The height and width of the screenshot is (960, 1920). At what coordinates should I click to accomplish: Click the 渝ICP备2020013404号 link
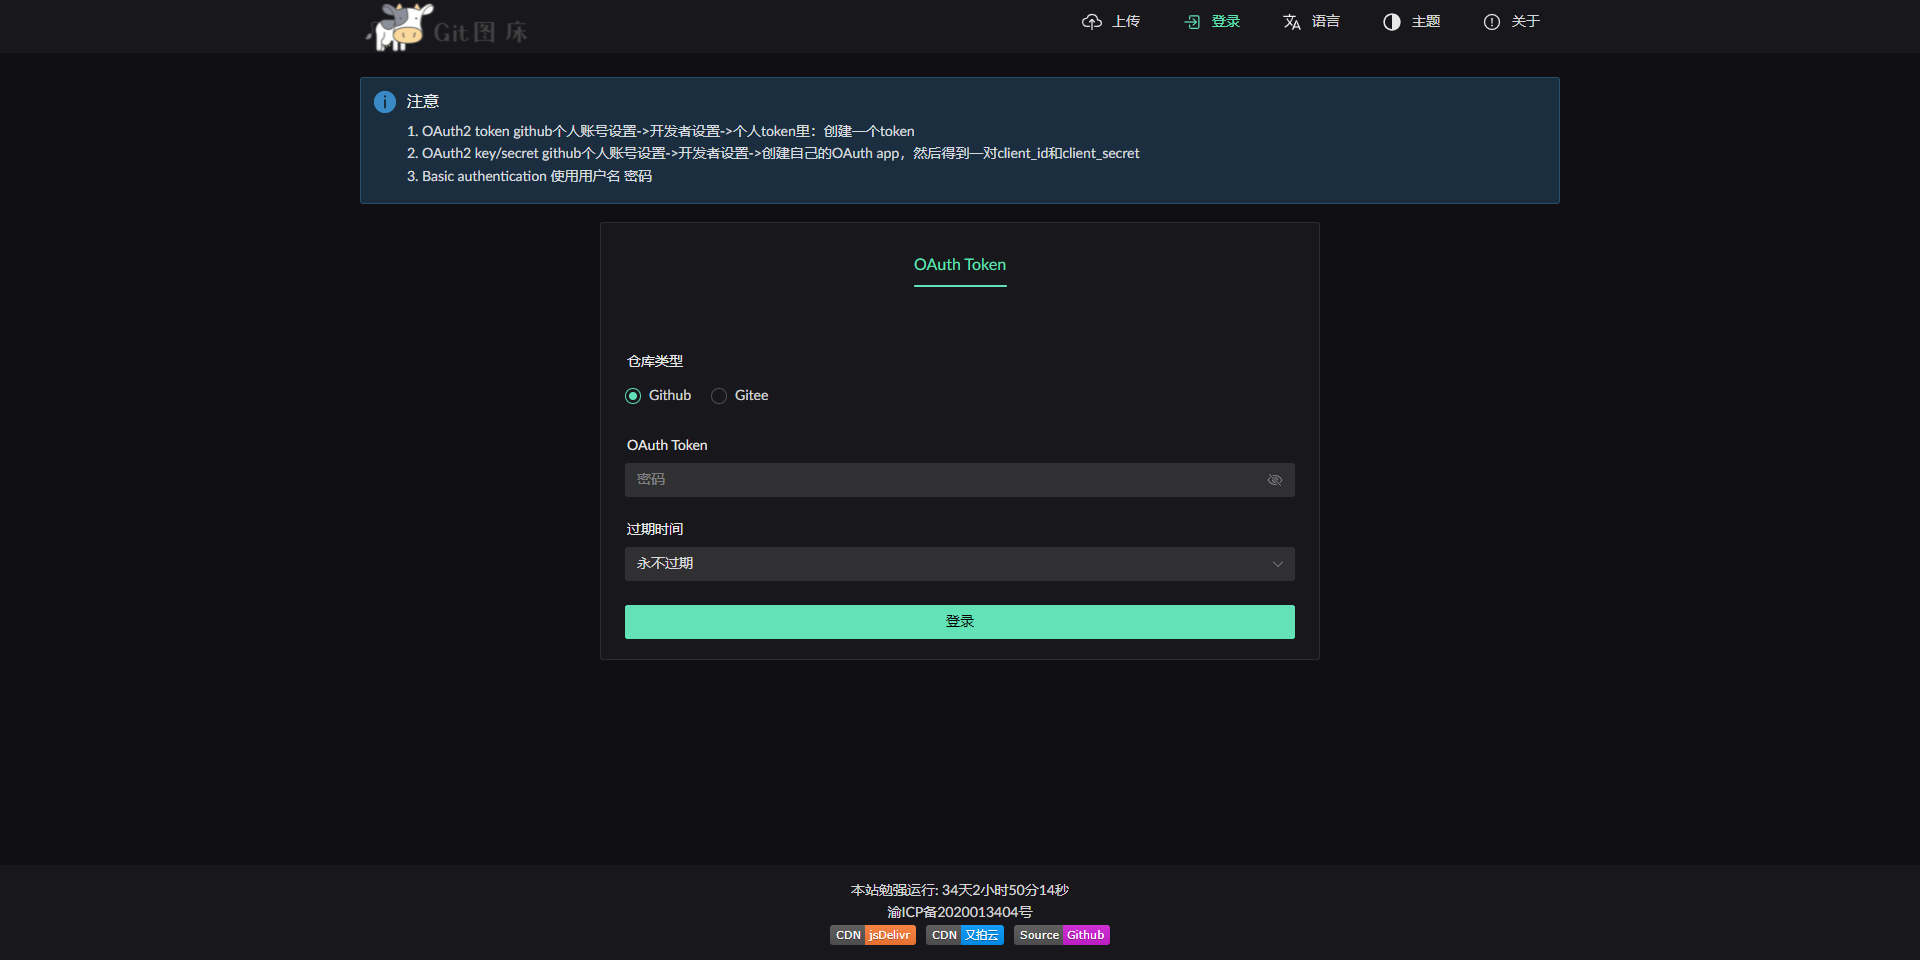coord(960,912)
